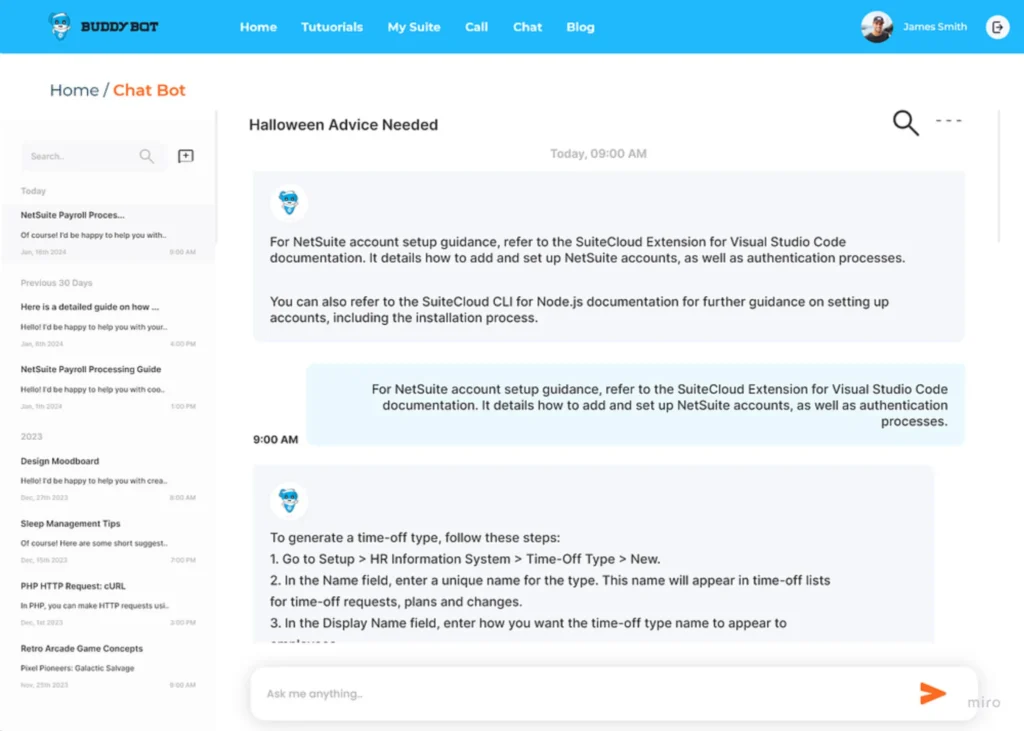The image size is (1024, 731).
Task: Open the three-dots chat options menu
Action: click(x=948, y=121)
